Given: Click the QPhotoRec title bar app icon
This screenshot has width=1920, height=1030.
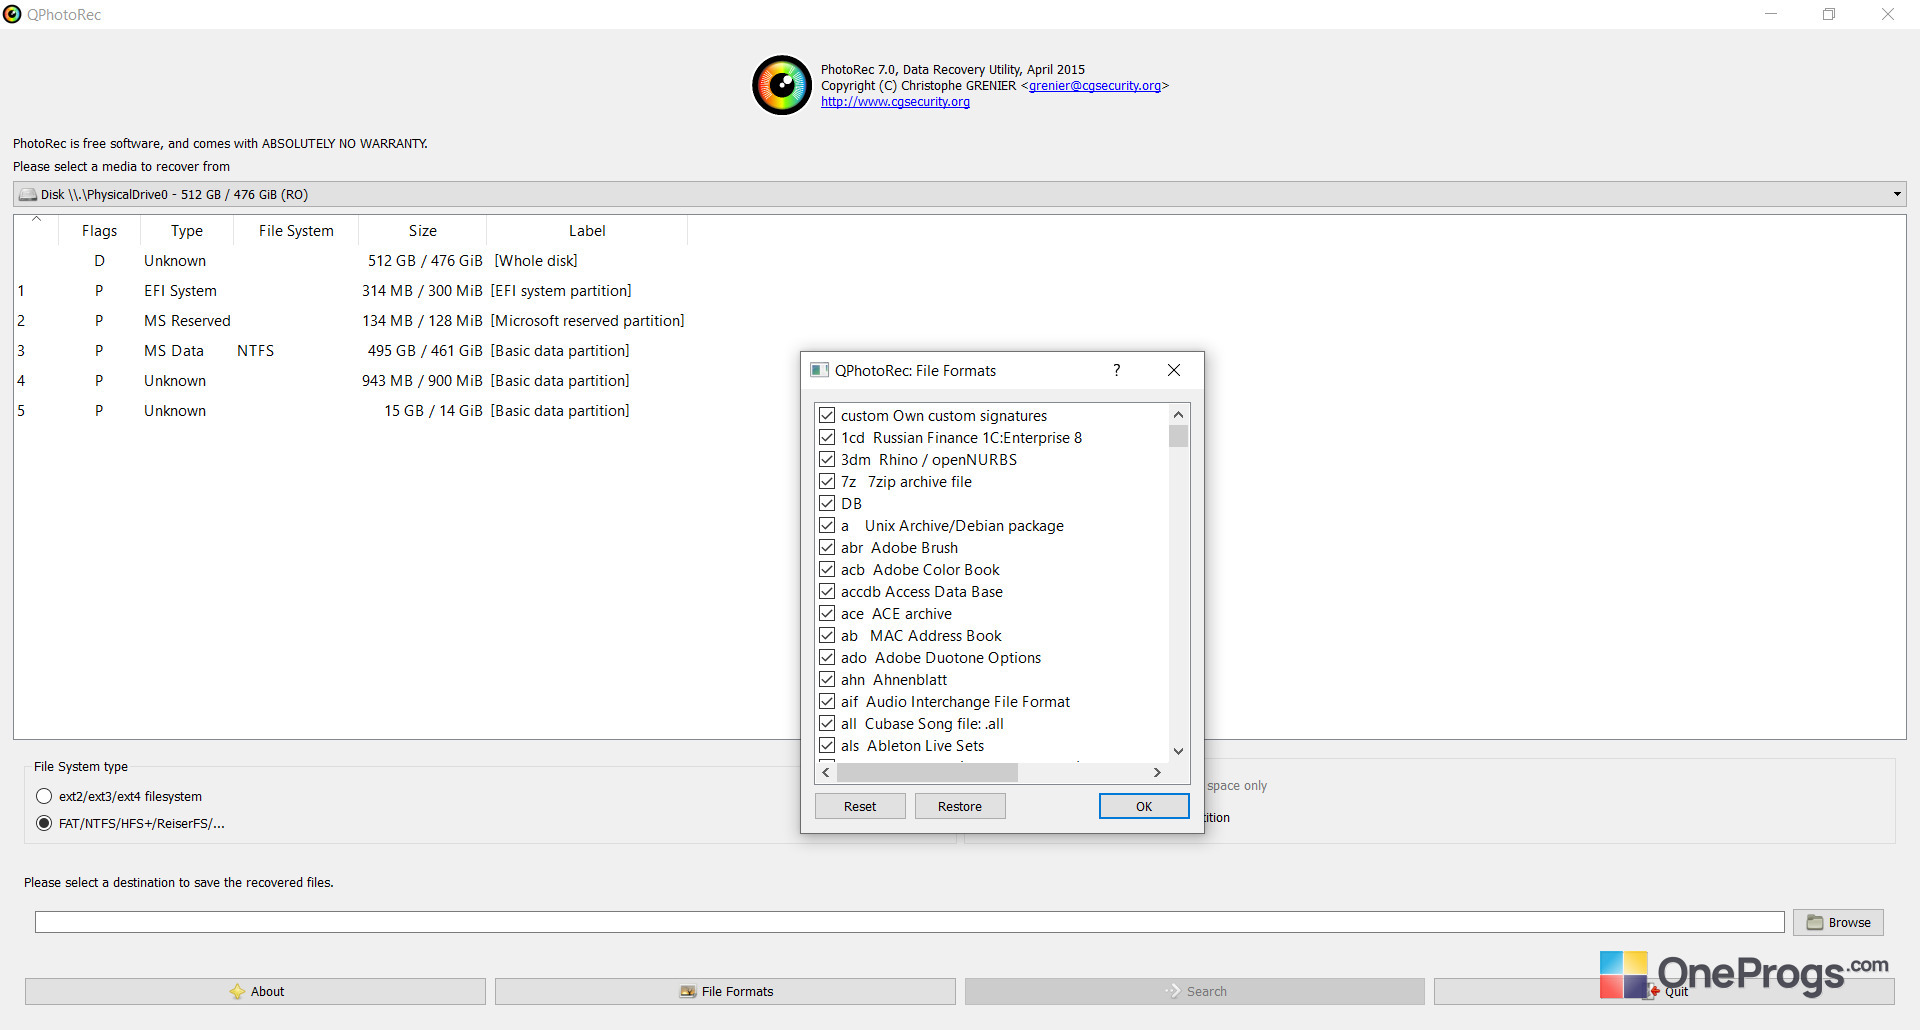Looking at the screenshot, I should click(x=12, y=14).
